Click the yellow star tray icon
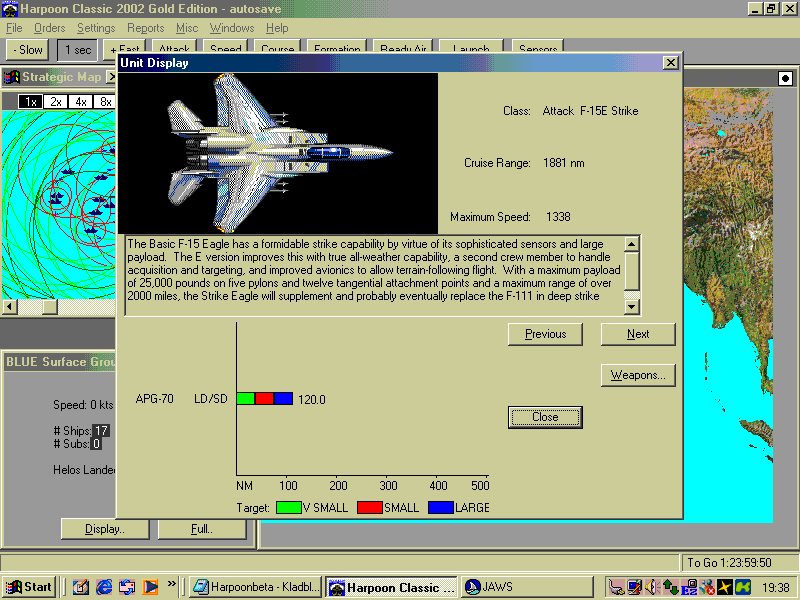 coord(725,587)
